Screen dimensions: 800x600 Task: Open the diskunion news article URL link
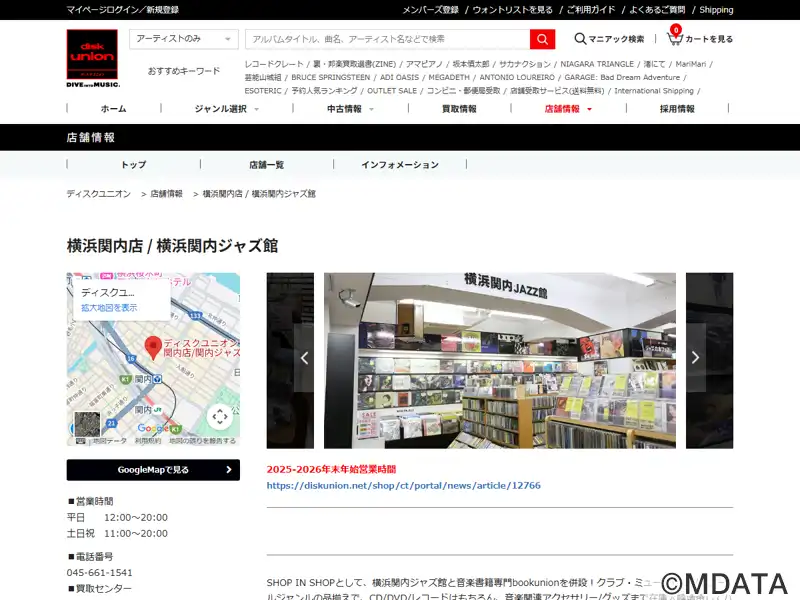(404, 485)
